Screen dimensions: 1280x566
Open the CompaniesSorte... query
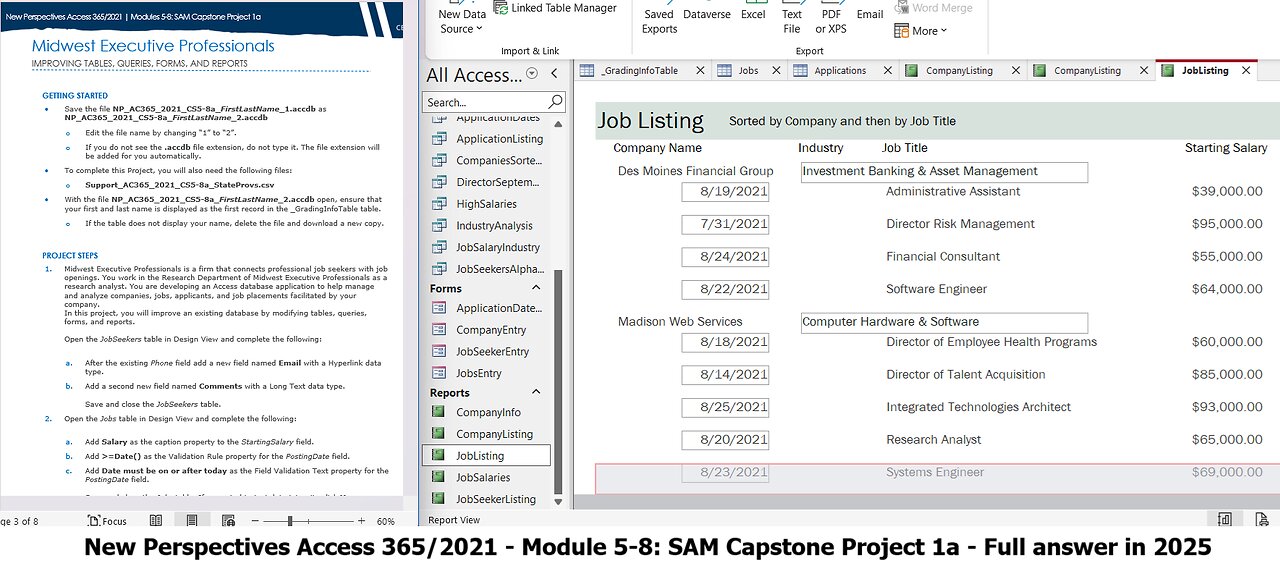click(x=488, y=161)
